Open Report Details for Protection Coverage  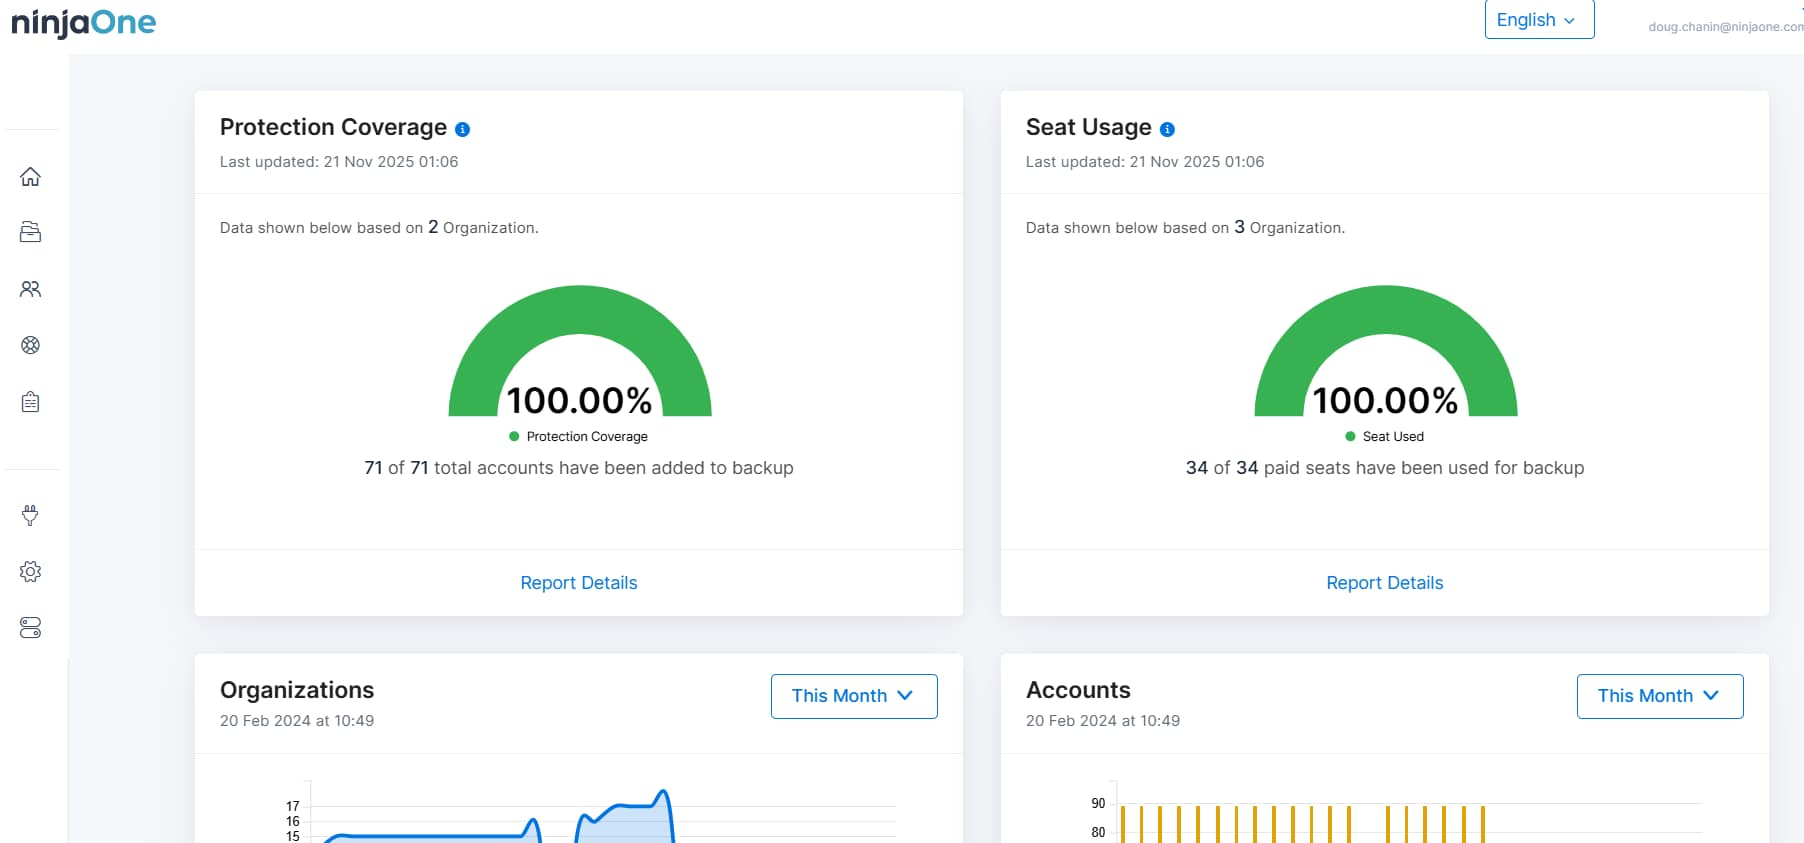click(578, 583)
